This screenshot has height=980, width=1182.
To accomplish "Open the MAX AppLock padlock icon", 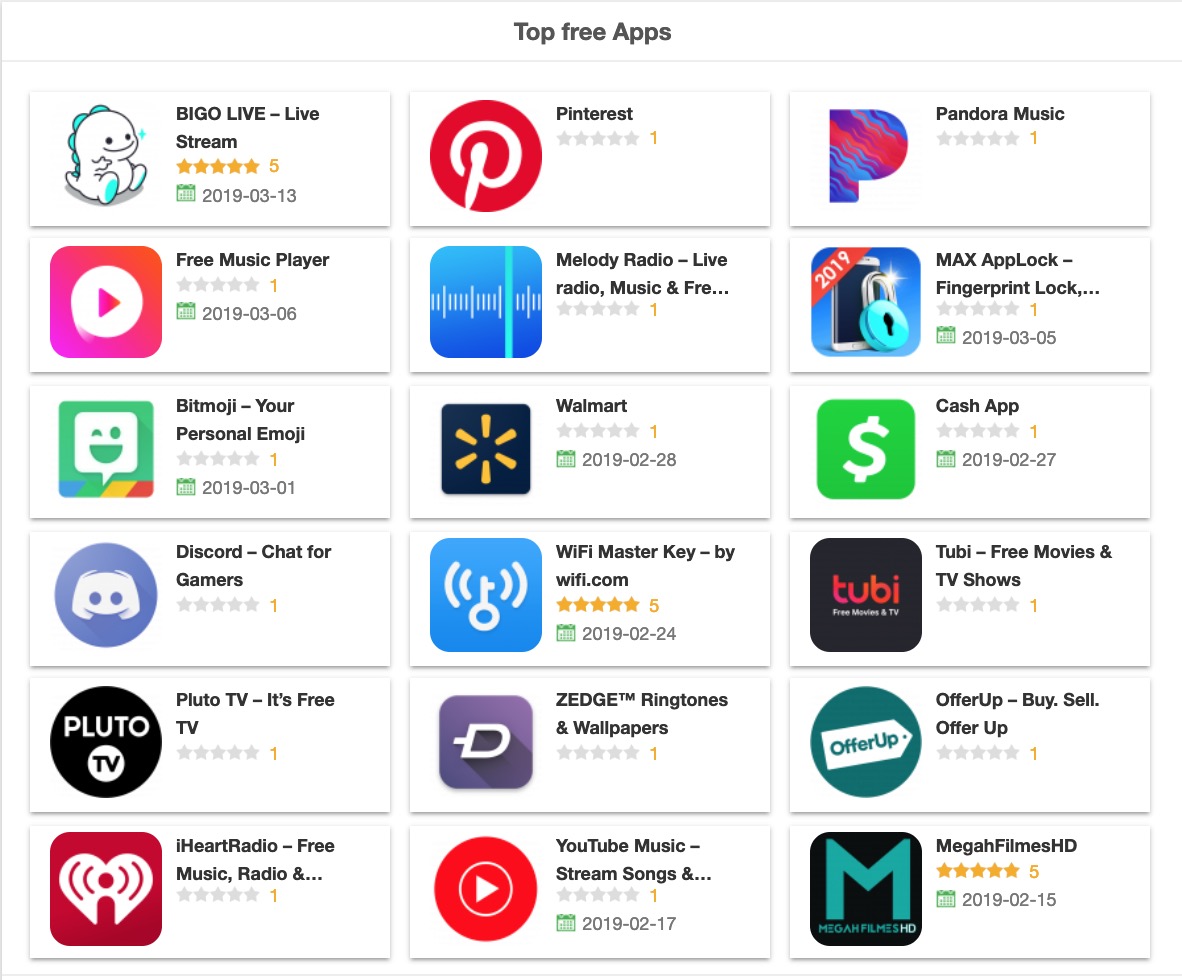I will click(x=865, y=302).
